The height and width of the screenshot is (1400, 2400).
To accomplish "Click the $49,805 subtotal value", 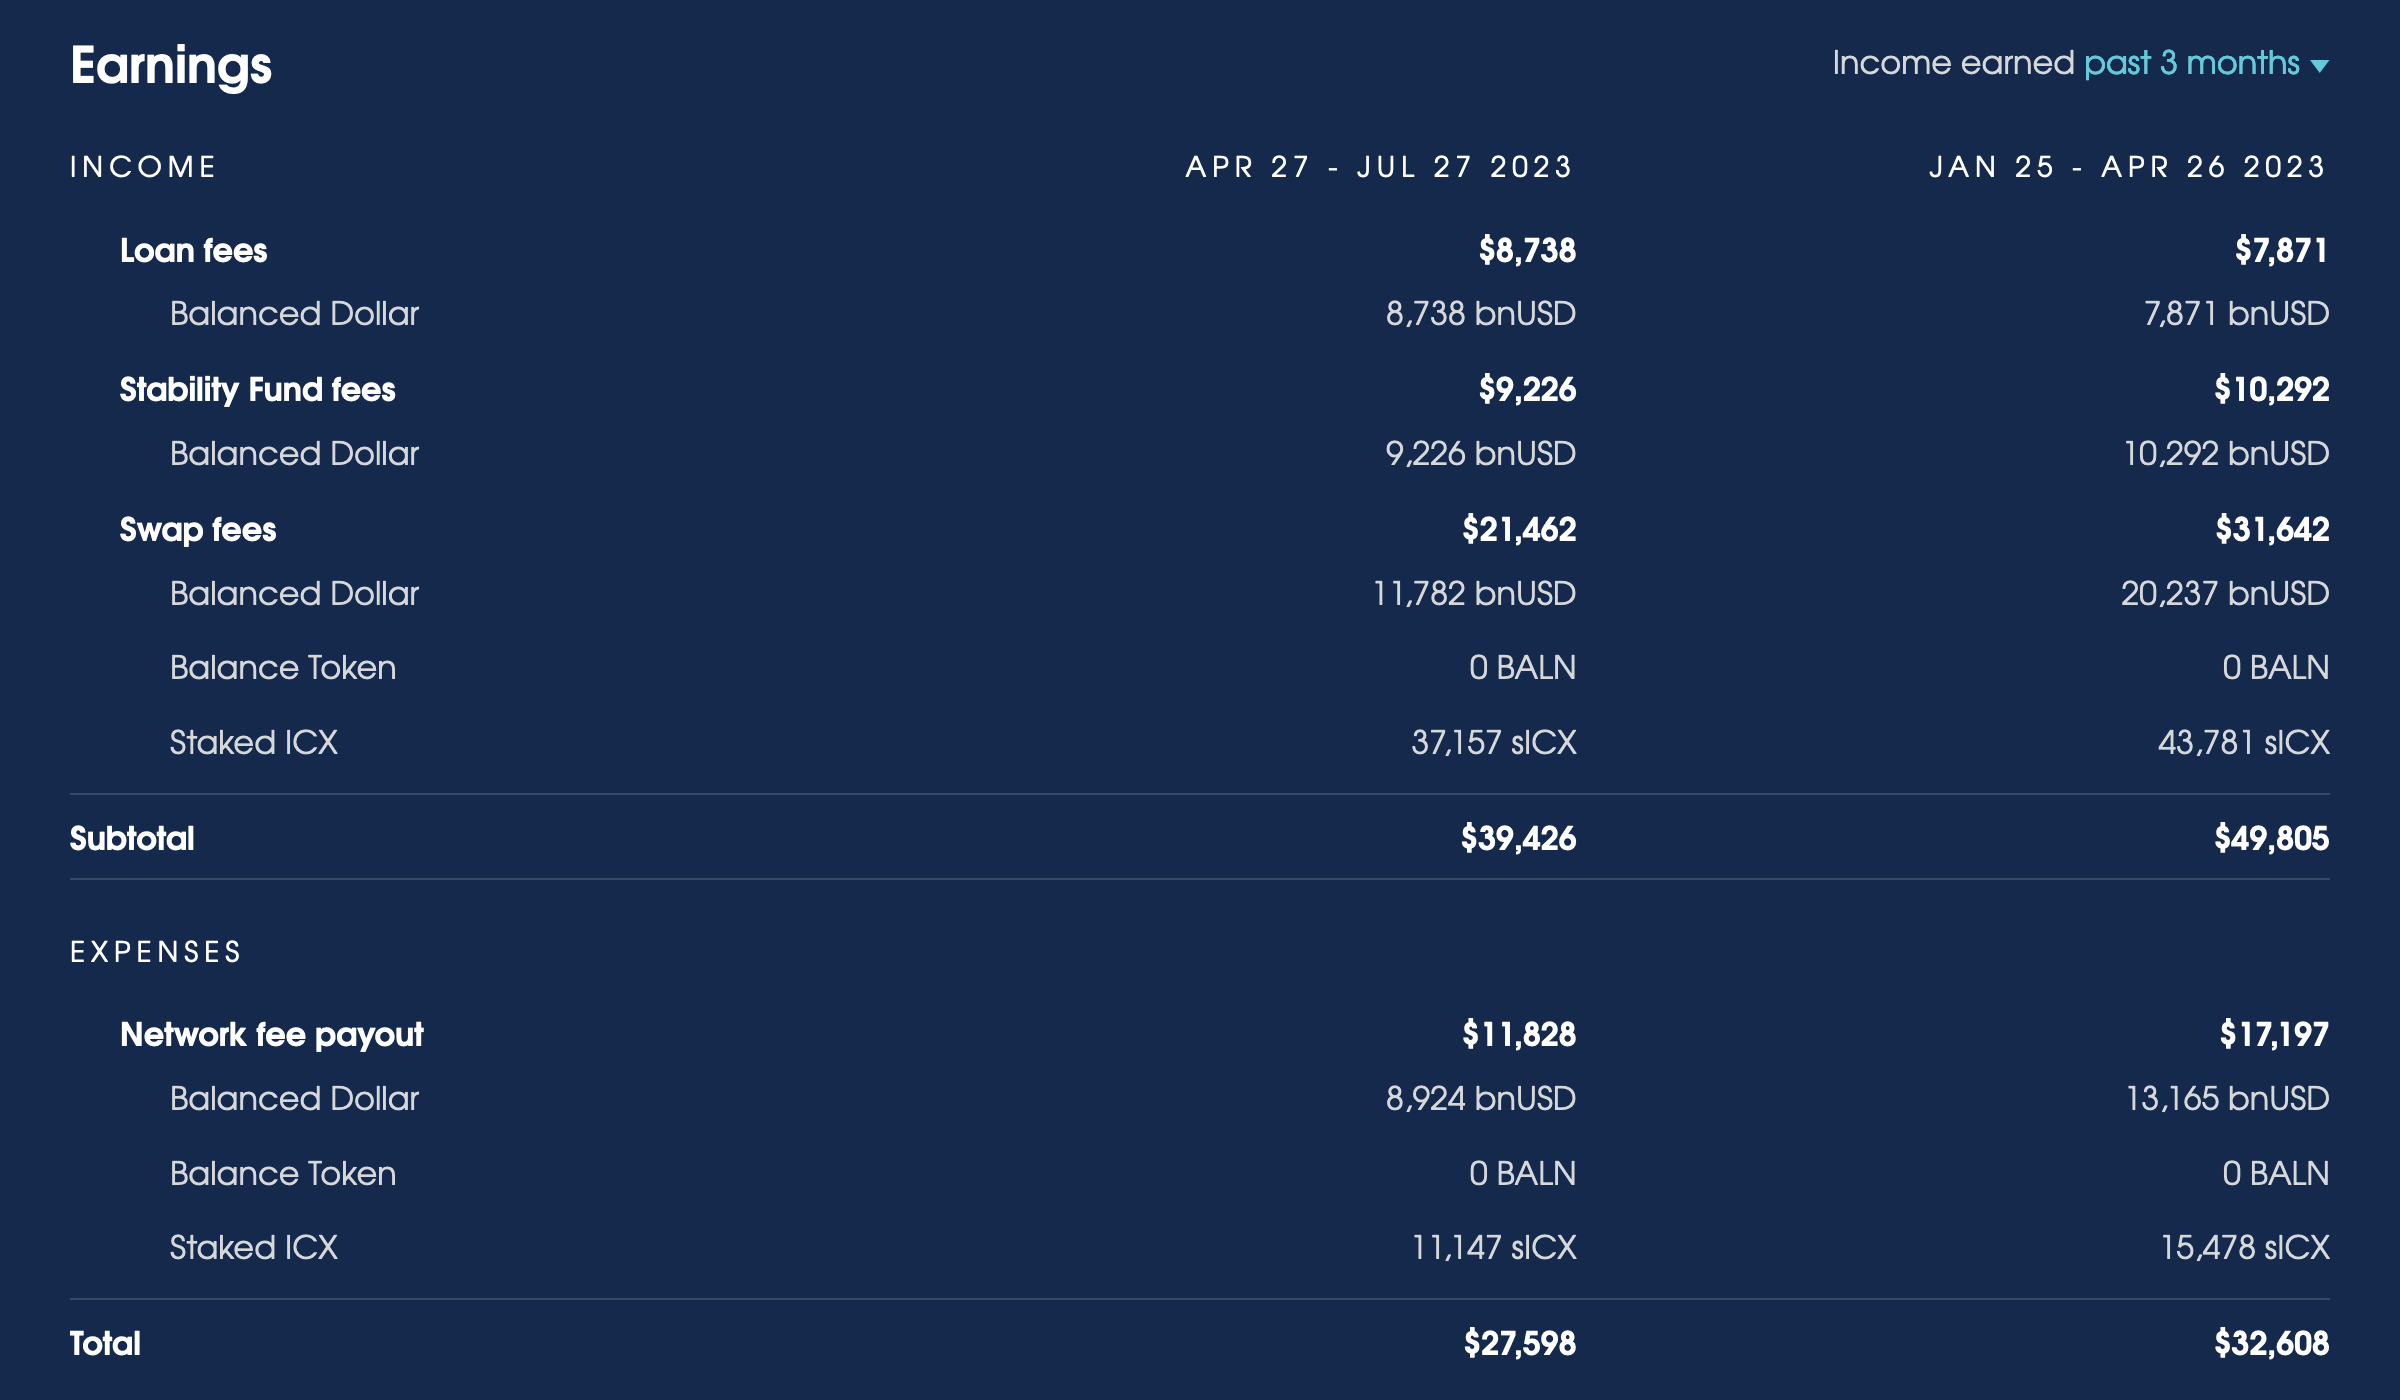I will [2271, 838].
